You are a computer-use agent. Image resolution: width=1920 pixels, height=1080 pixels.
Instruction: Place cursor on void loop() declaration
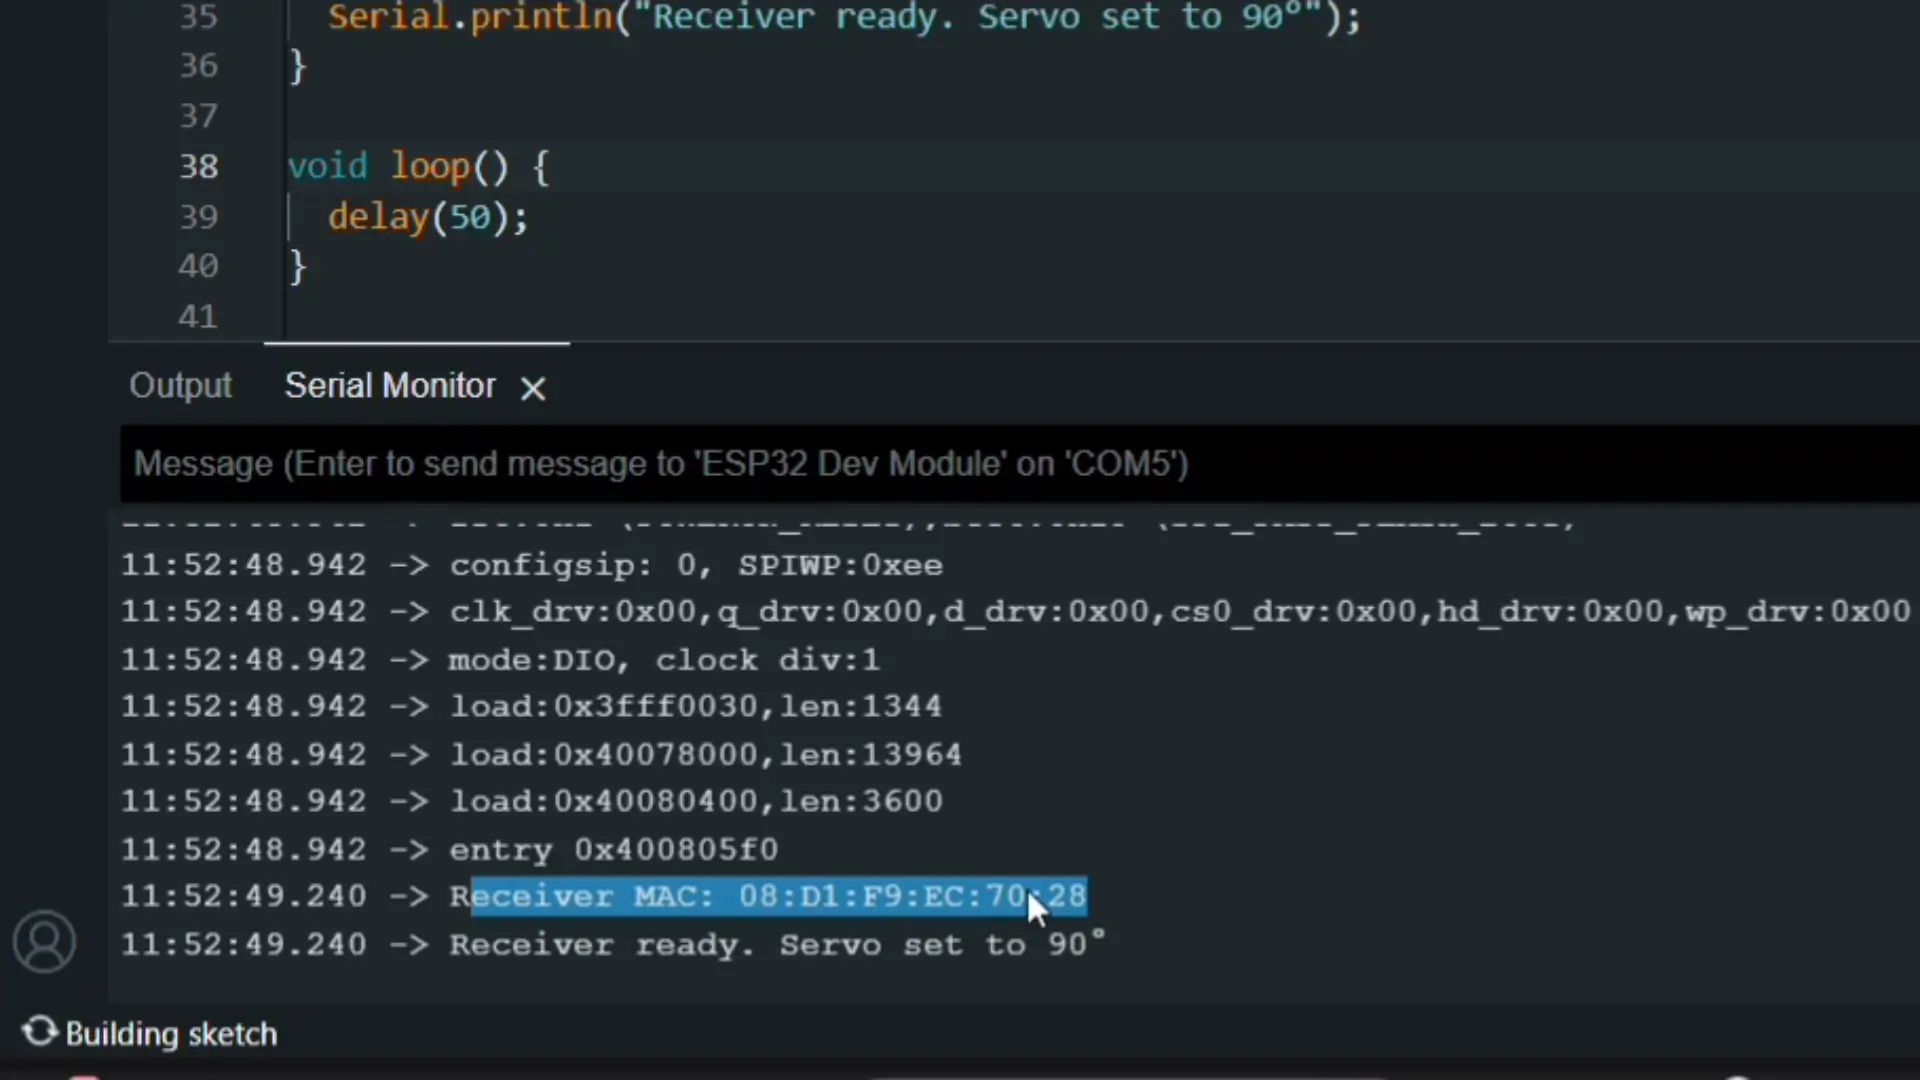(418, 166)
